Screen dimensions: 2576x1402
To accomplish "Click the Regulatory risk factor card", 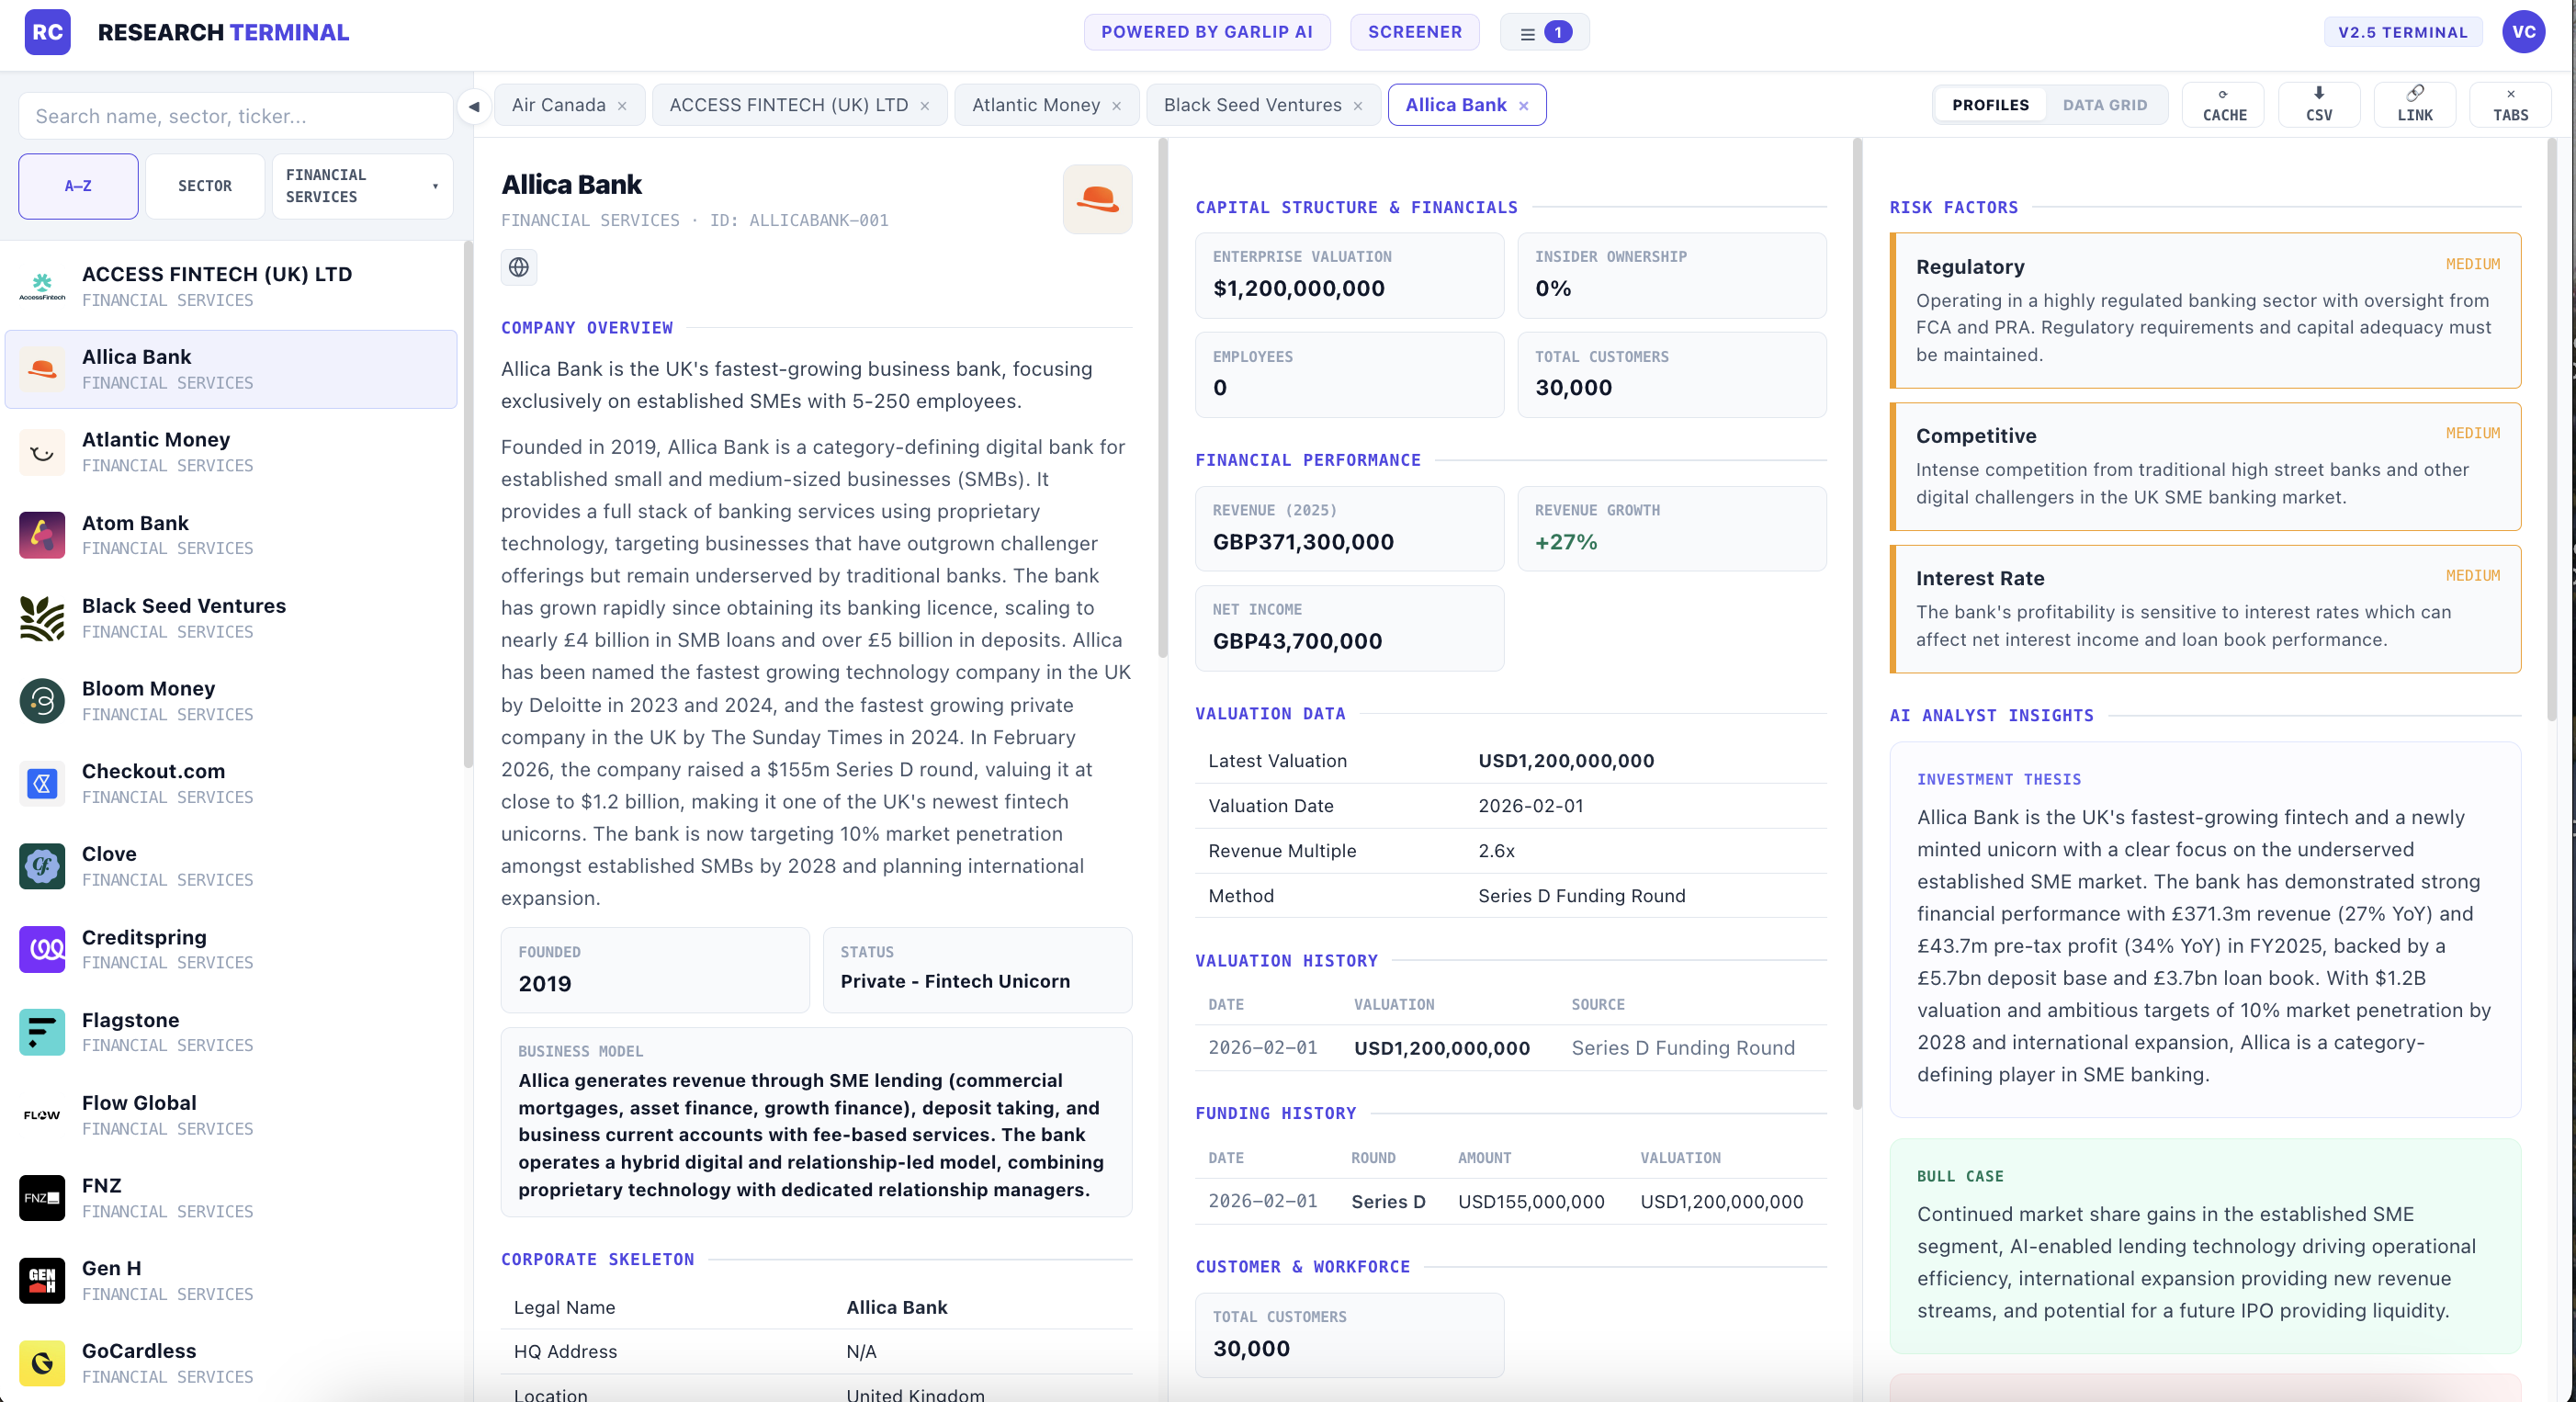I will [x=2205, y=310].
